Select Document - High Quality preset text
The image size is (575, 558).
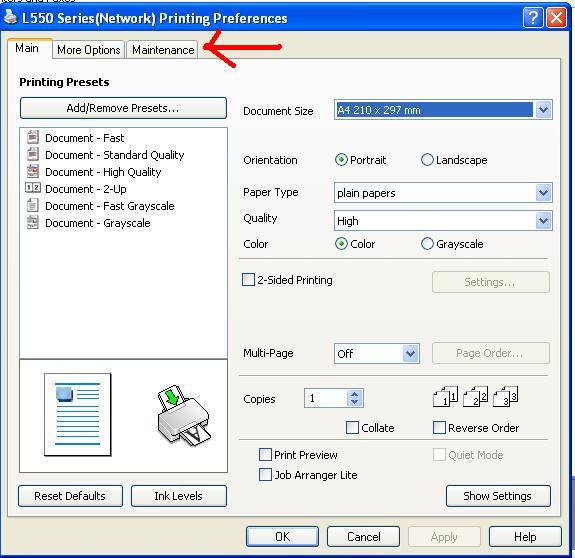pyautogui.click(x=103, y=172)
